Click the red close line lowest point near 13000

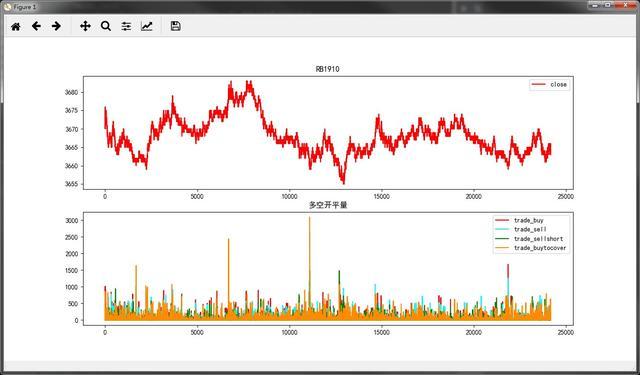tap(343, 183)
